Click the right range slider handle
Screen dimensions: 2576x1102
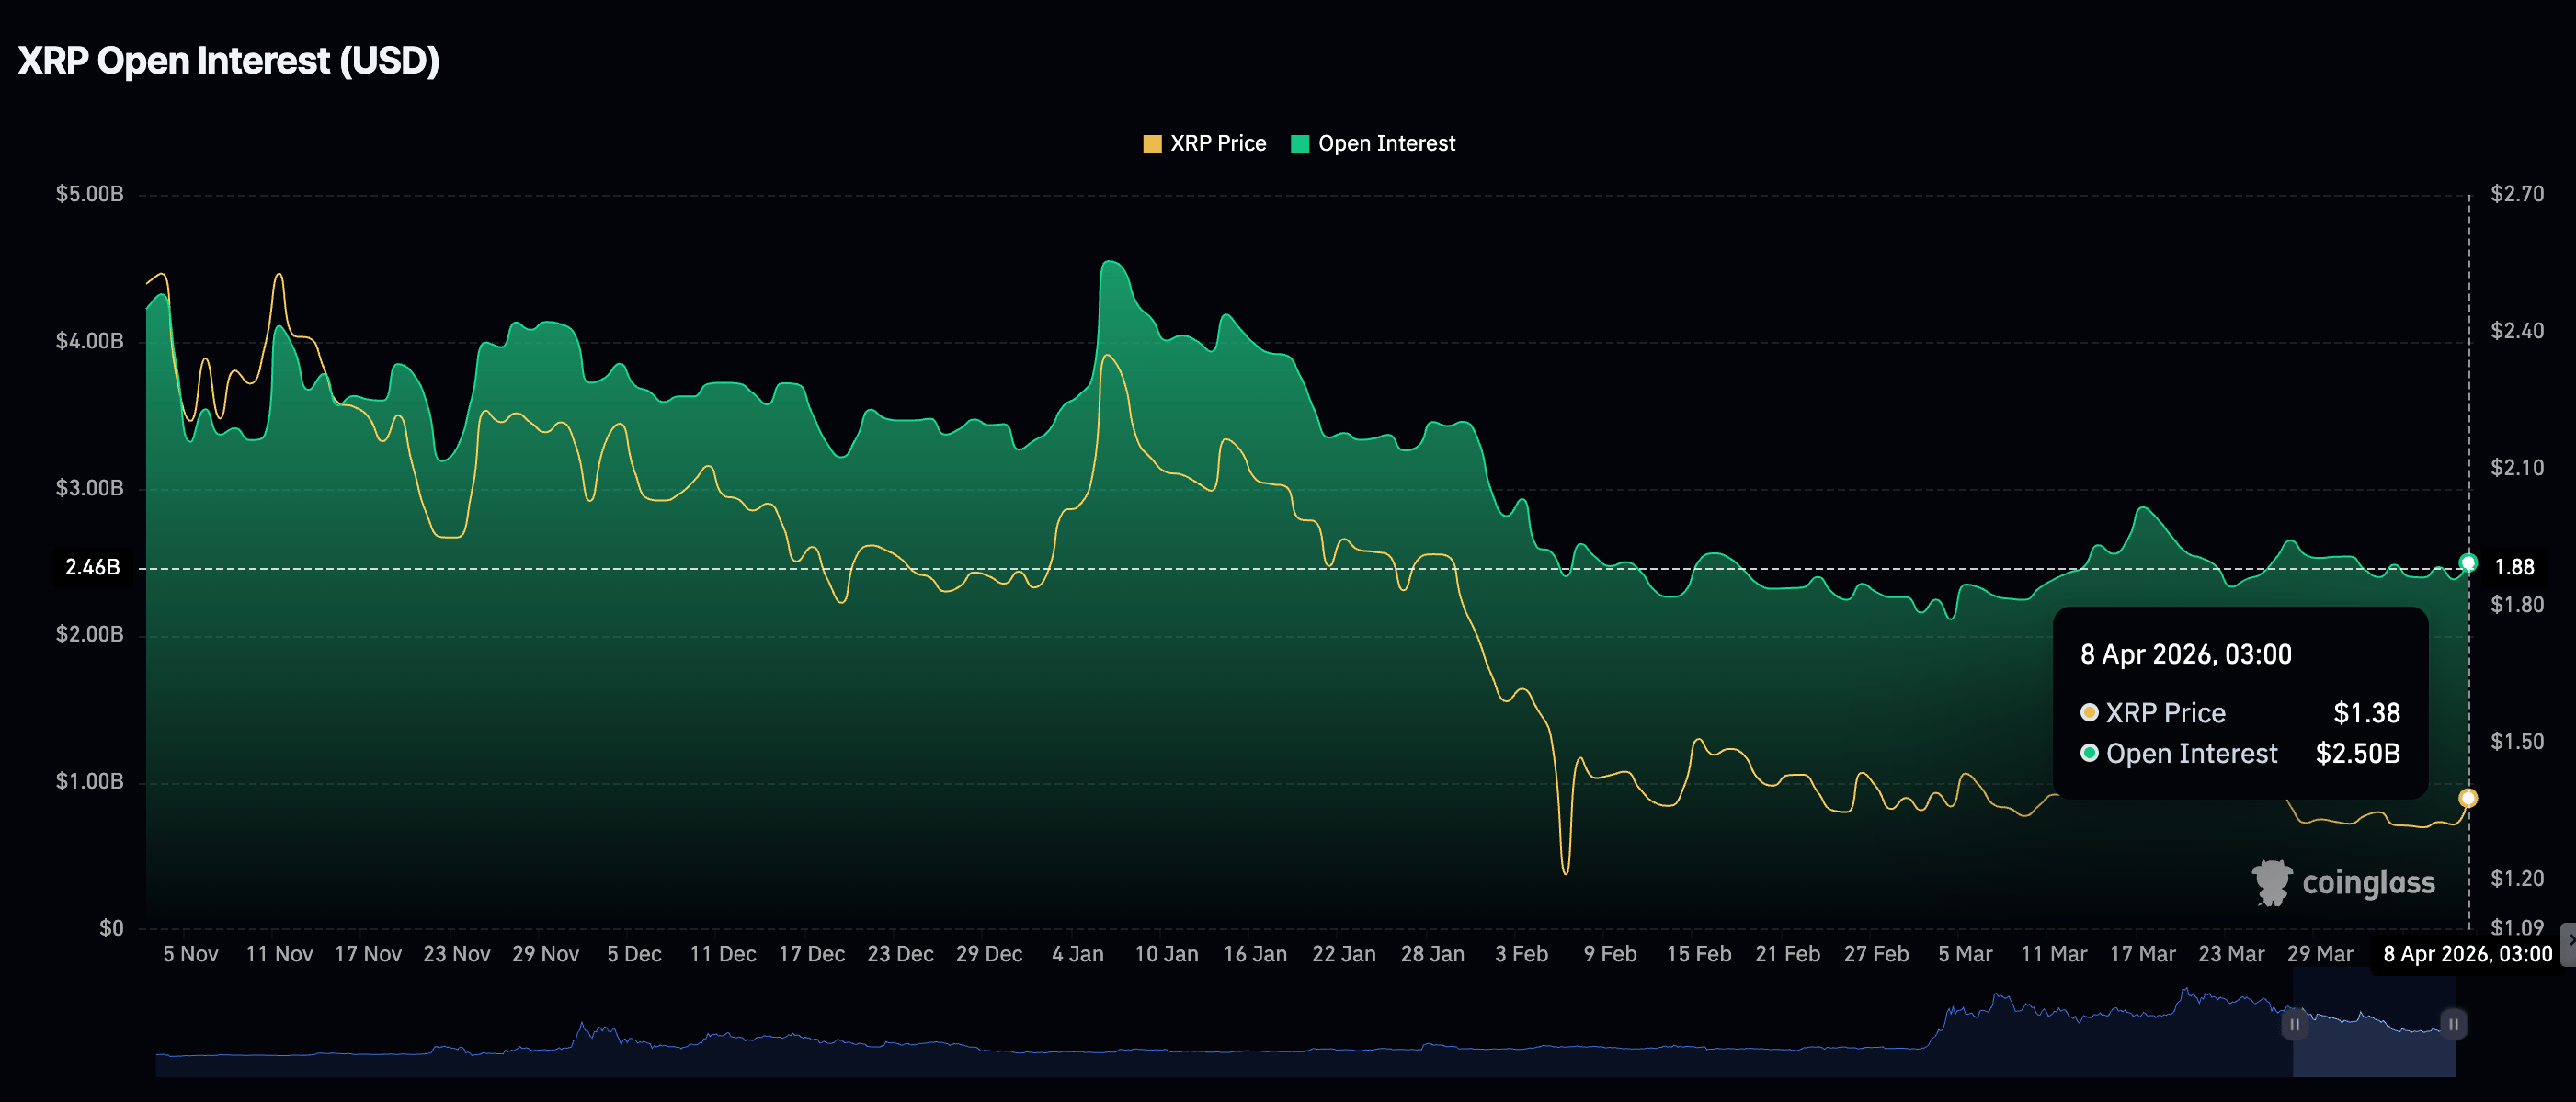2453,1024
